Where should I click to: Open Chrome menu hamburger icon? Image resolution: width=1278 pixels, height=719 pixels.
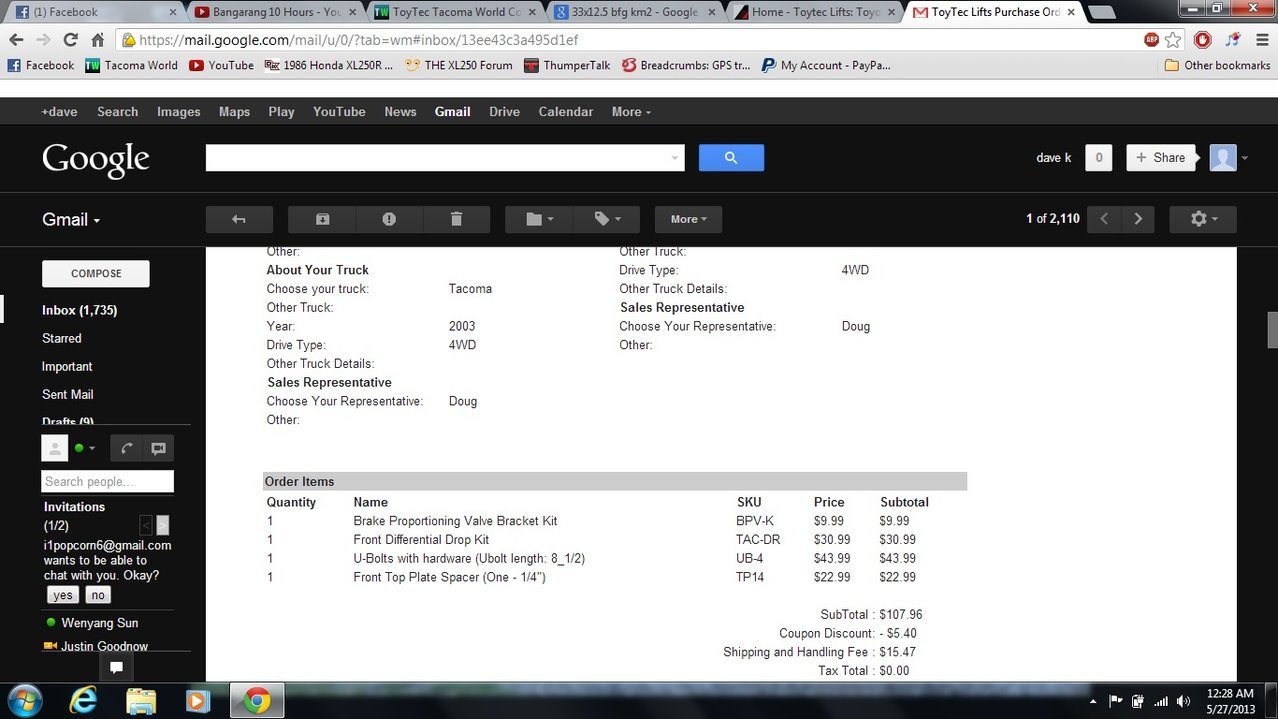point(1261,40)
